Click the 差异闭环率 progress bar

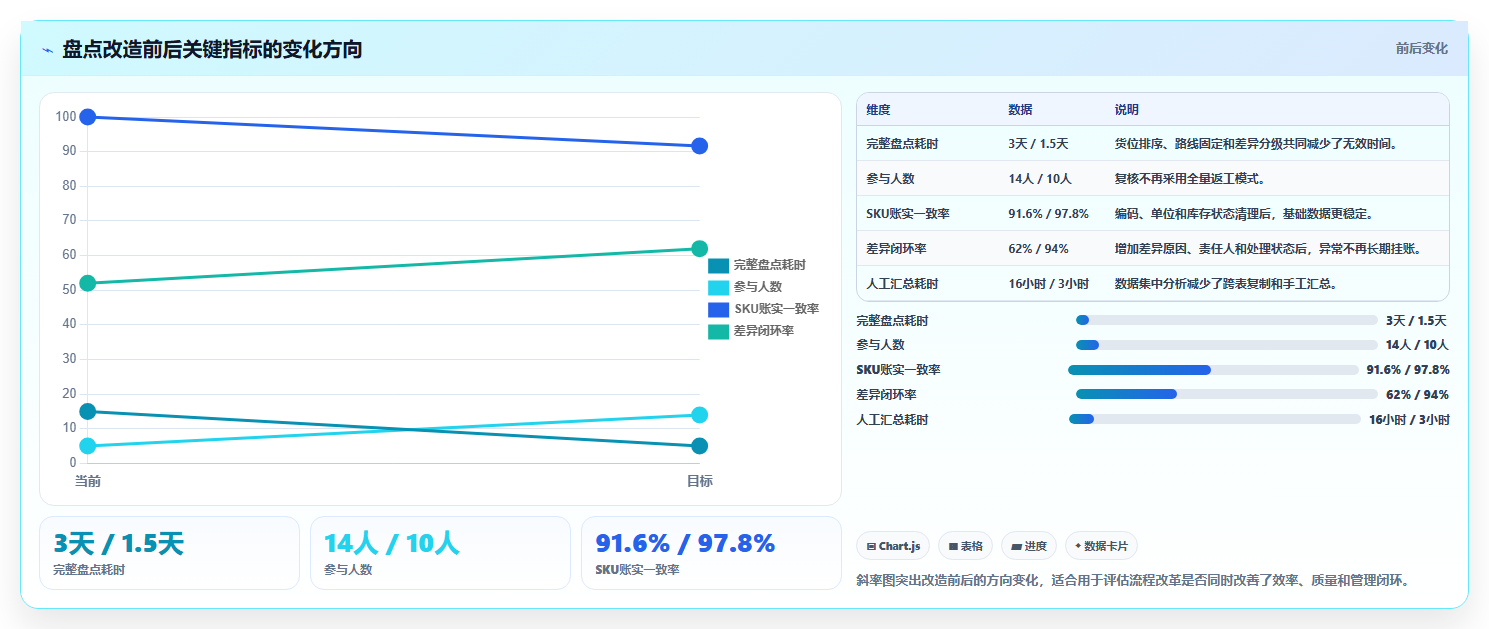pos(1227,394)
